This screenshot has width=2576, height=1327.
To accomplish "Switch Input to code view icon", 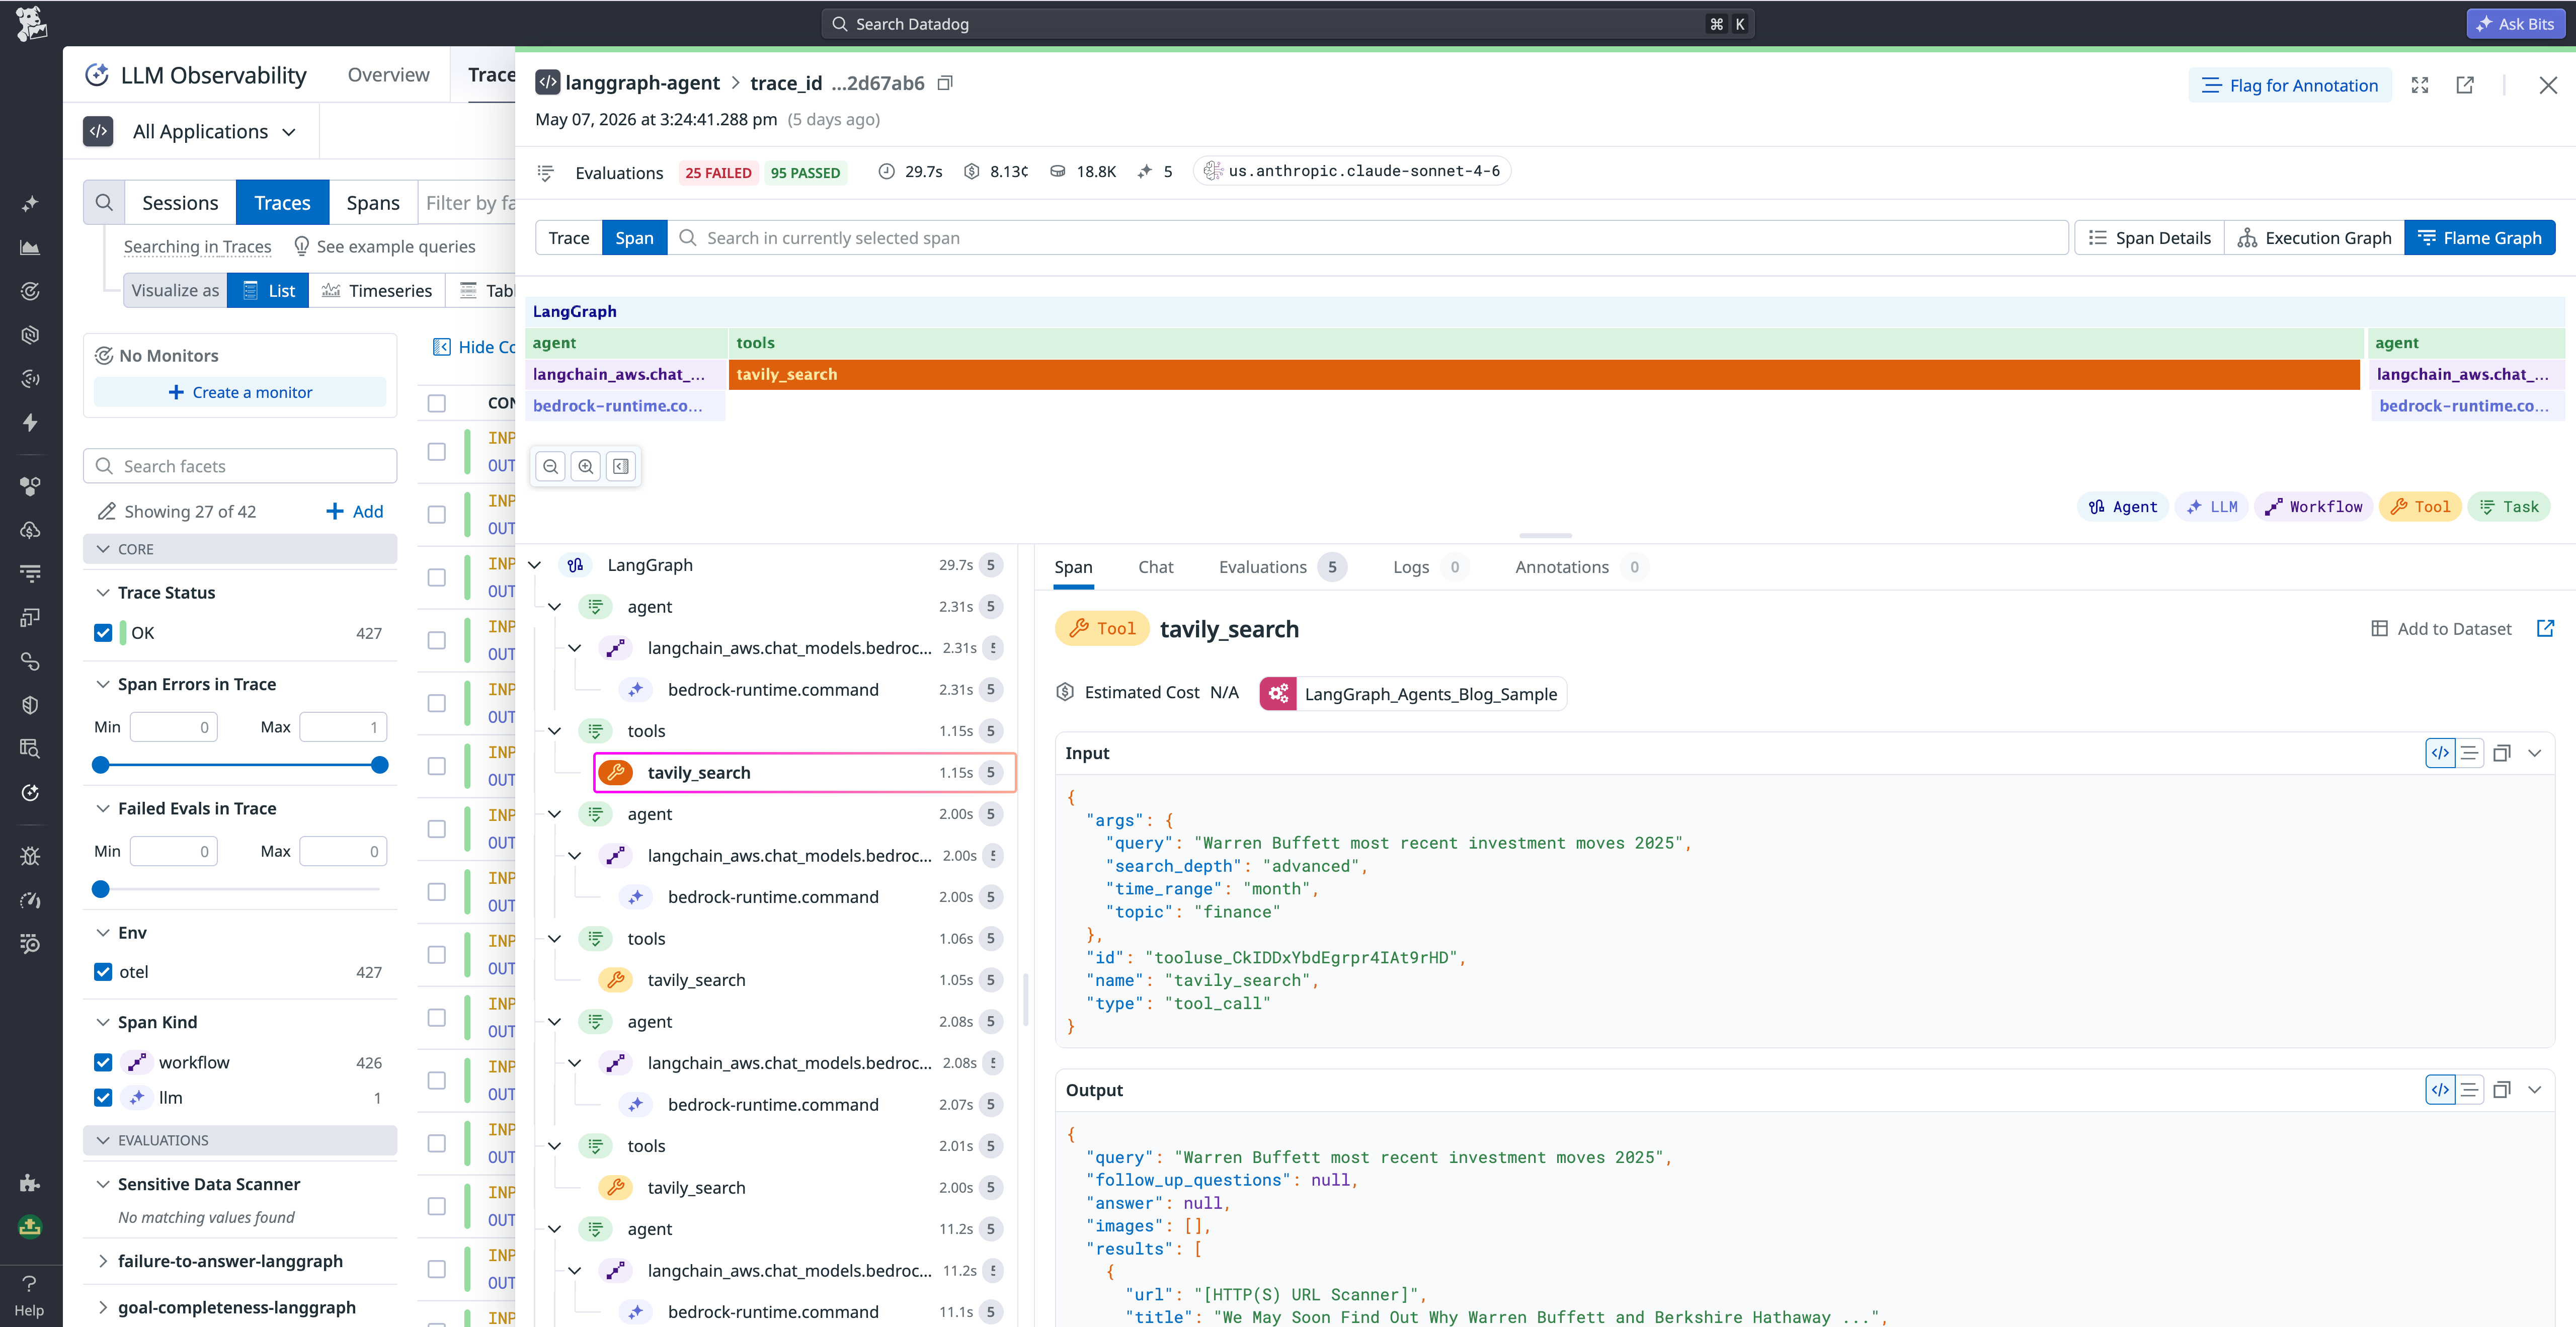I will pos(2440,753).
